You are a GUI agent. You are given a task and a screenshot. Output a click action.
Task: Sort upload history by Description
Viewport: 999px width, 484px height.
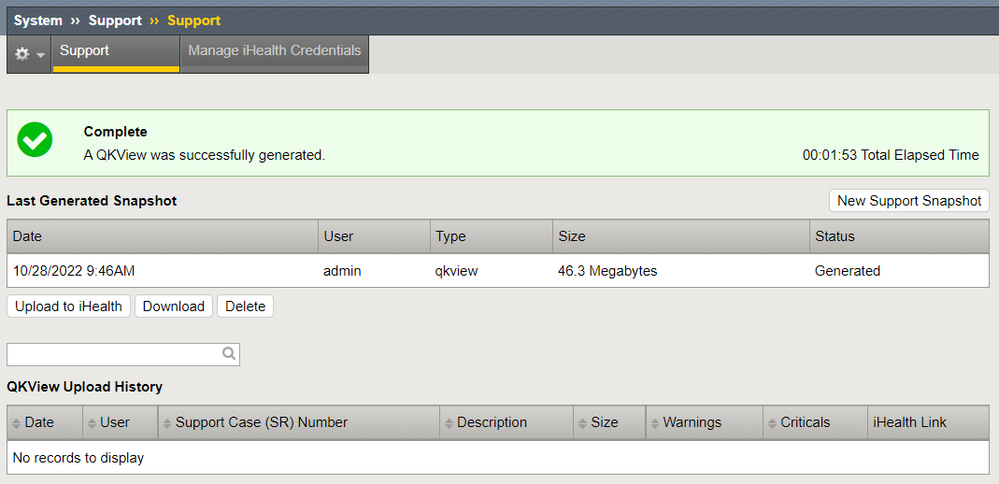click(x=507, y=422)
